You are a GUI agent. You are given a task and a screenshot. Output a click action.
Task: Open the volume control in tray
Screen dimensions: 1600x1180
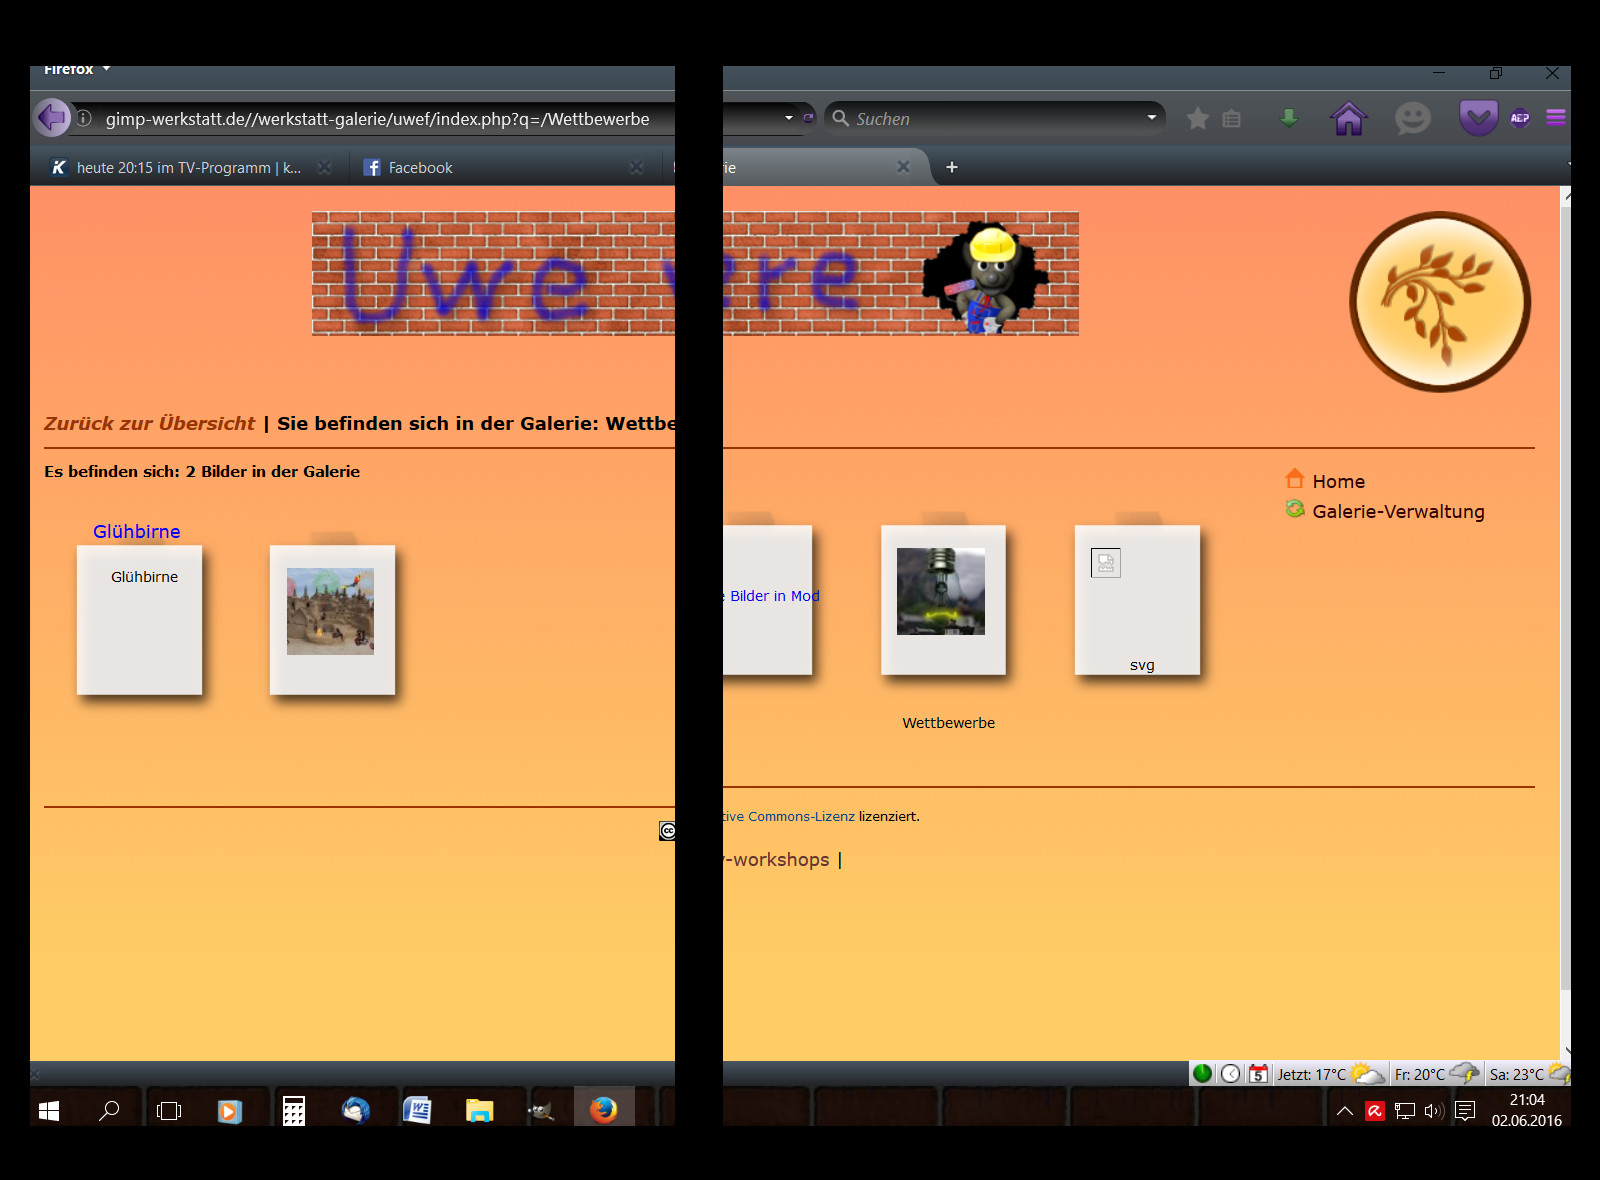click(1434, 1111)
